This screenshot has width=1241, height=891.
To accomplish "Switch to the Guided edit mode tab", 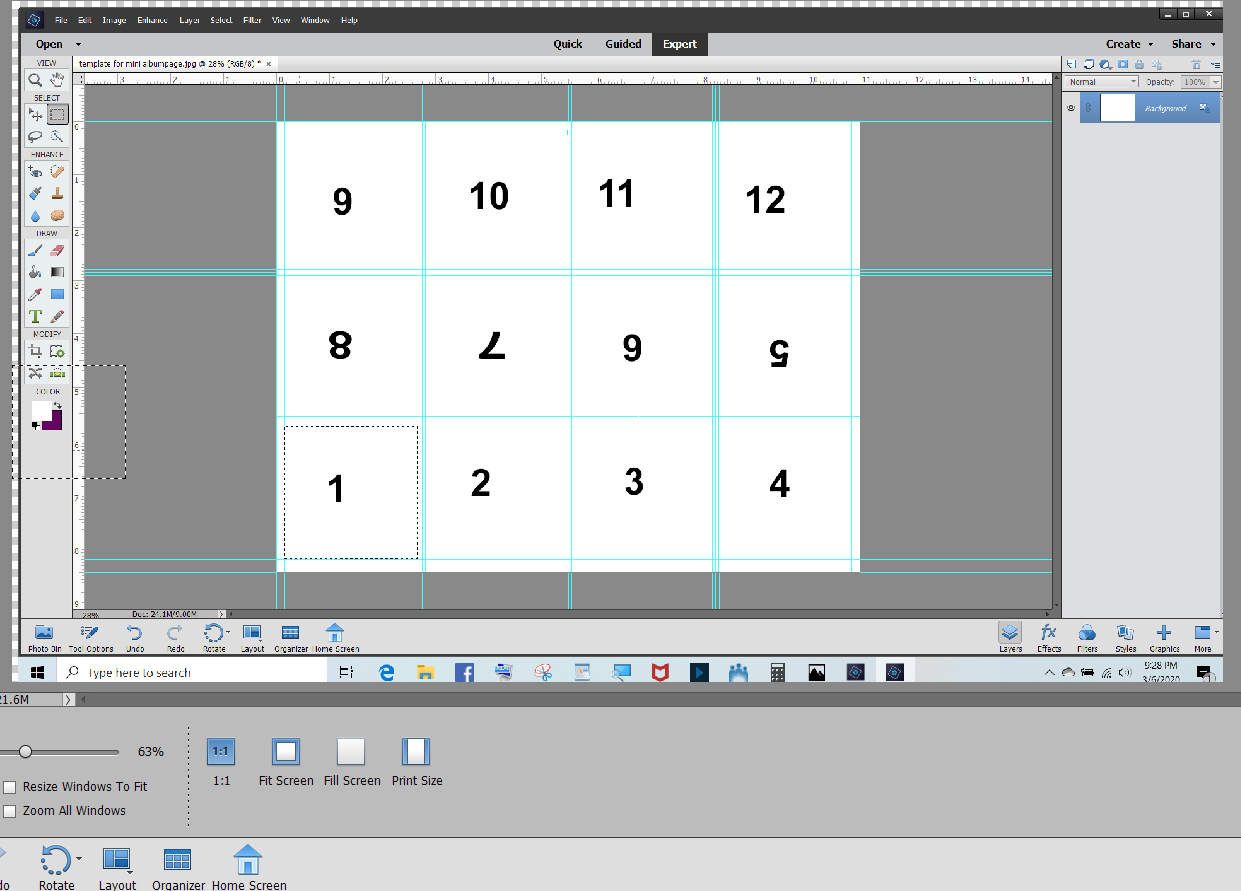I will click(623, 44).
